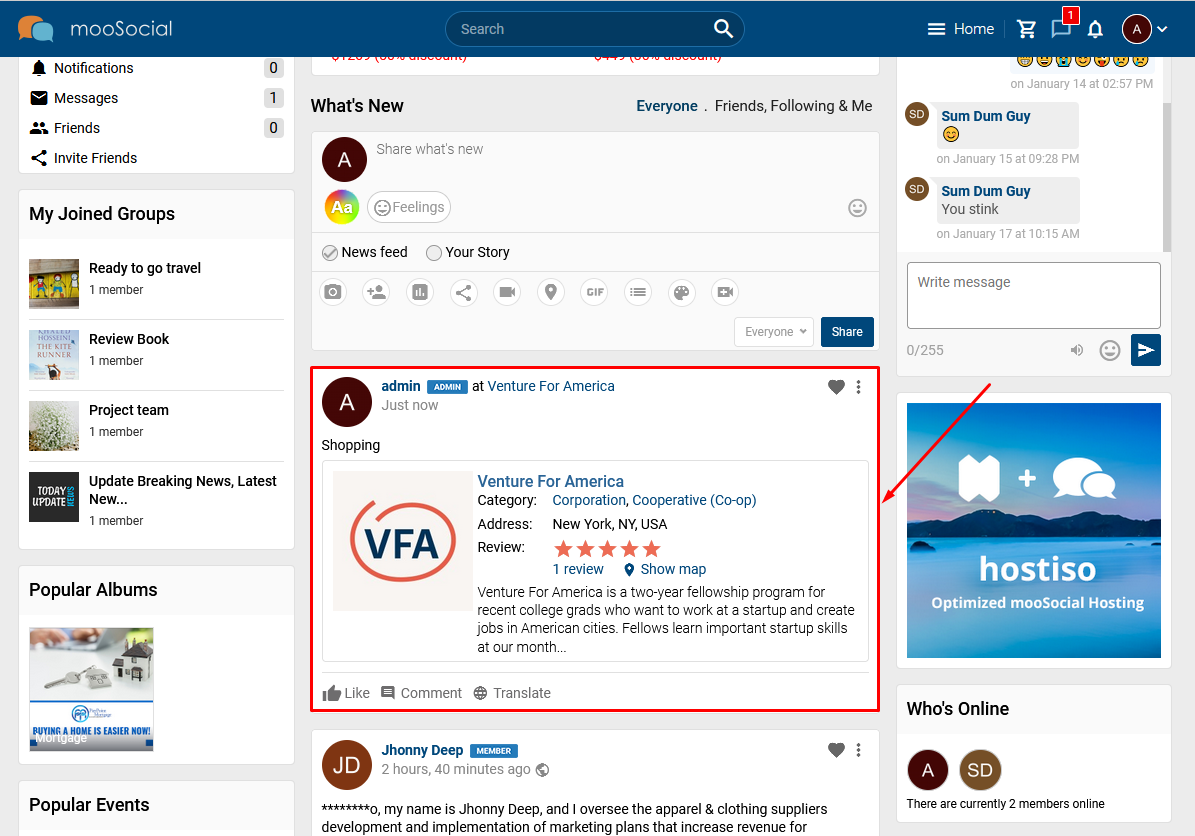This screenshot has width=1195, height=836.
Task: Open the SD online member avatar
Action: click(x=979, y=770)
